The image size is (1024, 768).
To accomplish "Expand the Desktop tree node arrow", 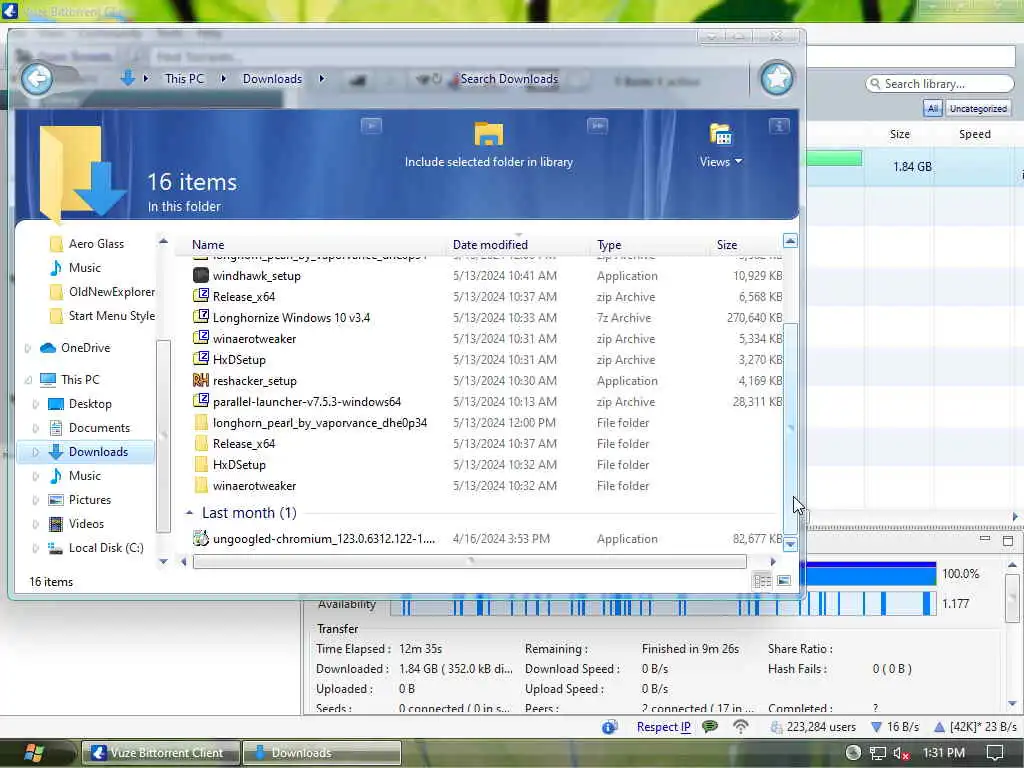I will point(35,404).
